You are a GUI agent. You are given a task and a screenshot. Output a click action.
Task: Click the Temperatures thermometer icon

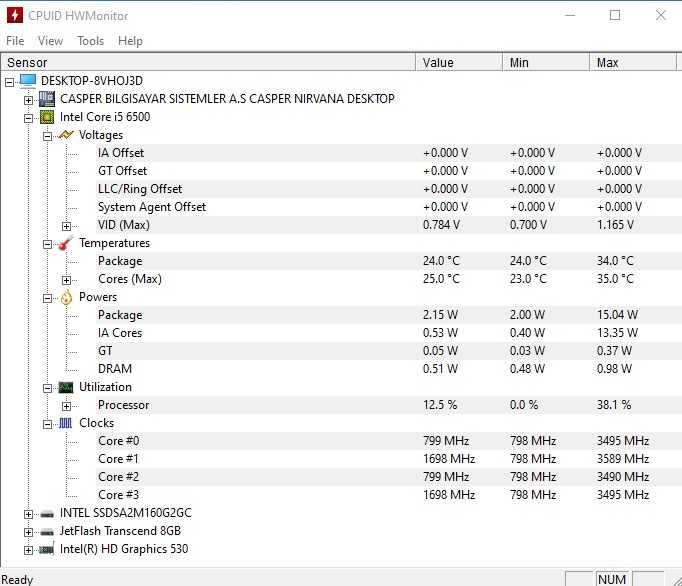pos(66,243)
